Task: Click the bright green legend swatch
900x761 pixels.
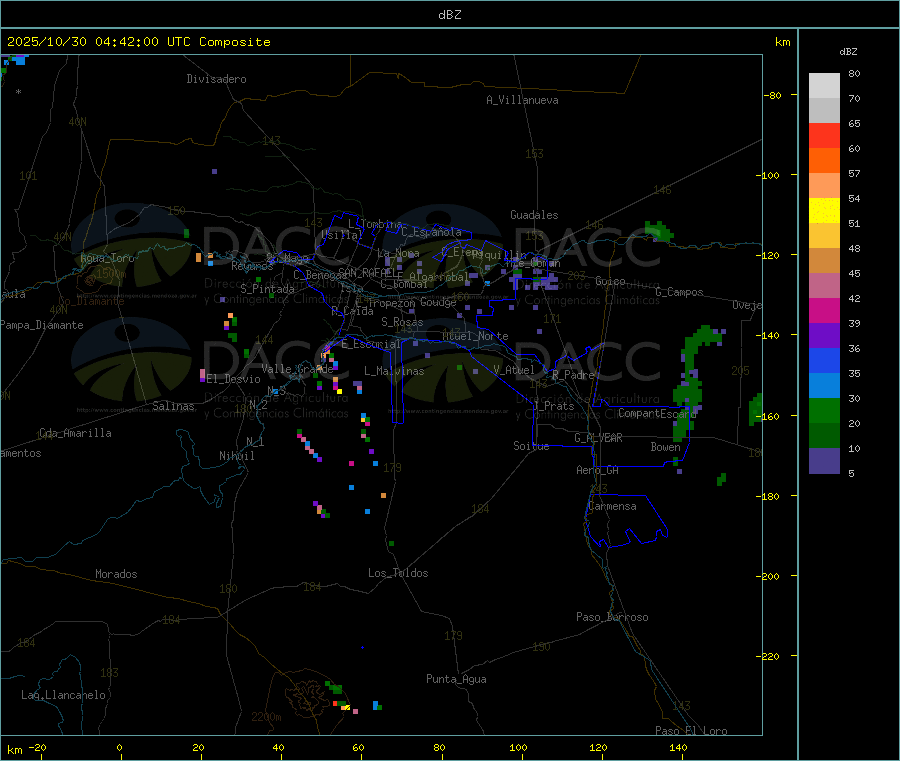Action: [824, 410]
